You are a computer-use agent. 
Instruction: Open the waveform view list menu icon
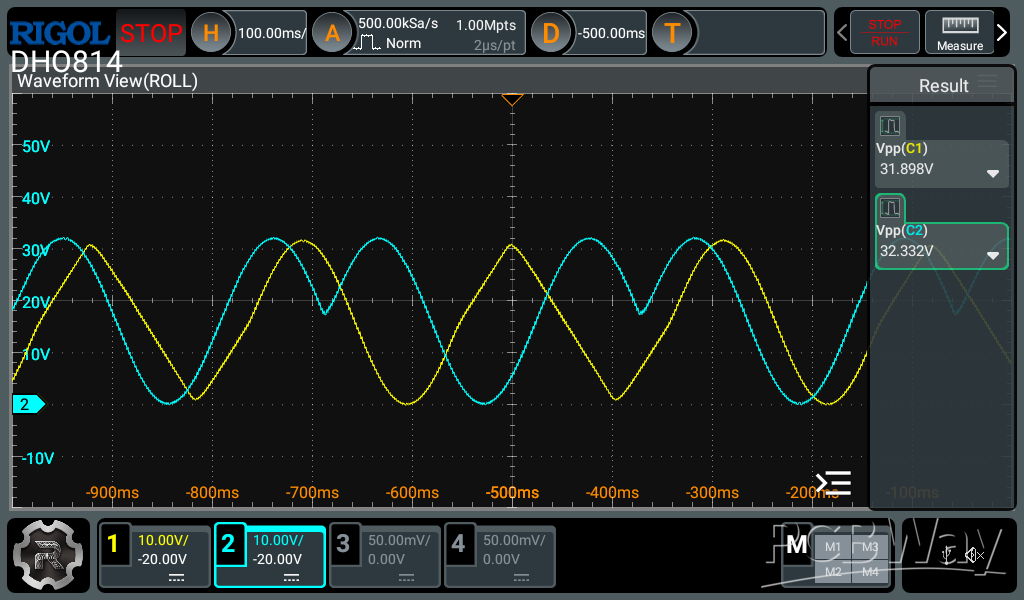click(833, 483)
